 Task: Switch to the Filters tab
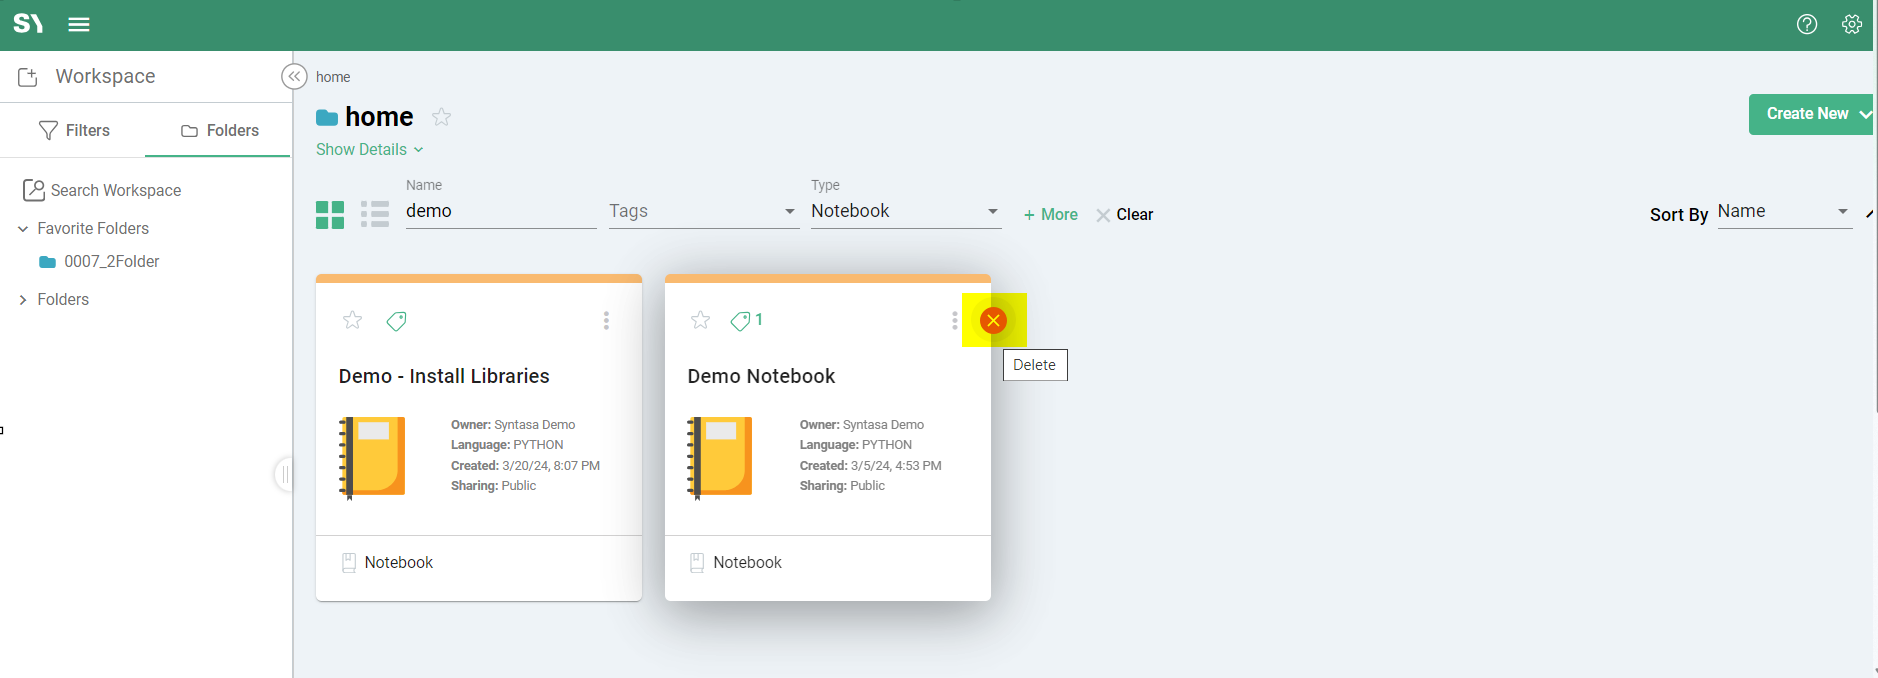[x=74, y=130]
